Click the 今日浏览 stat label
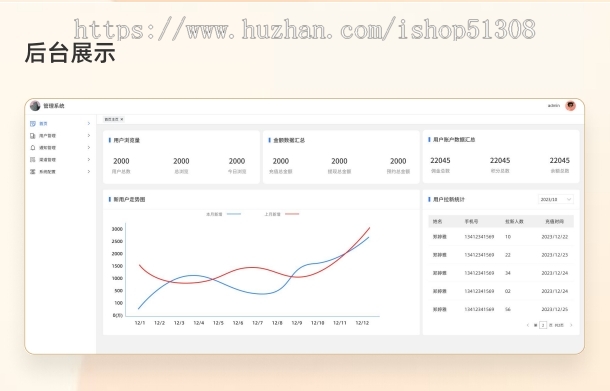 pos(237,172)
